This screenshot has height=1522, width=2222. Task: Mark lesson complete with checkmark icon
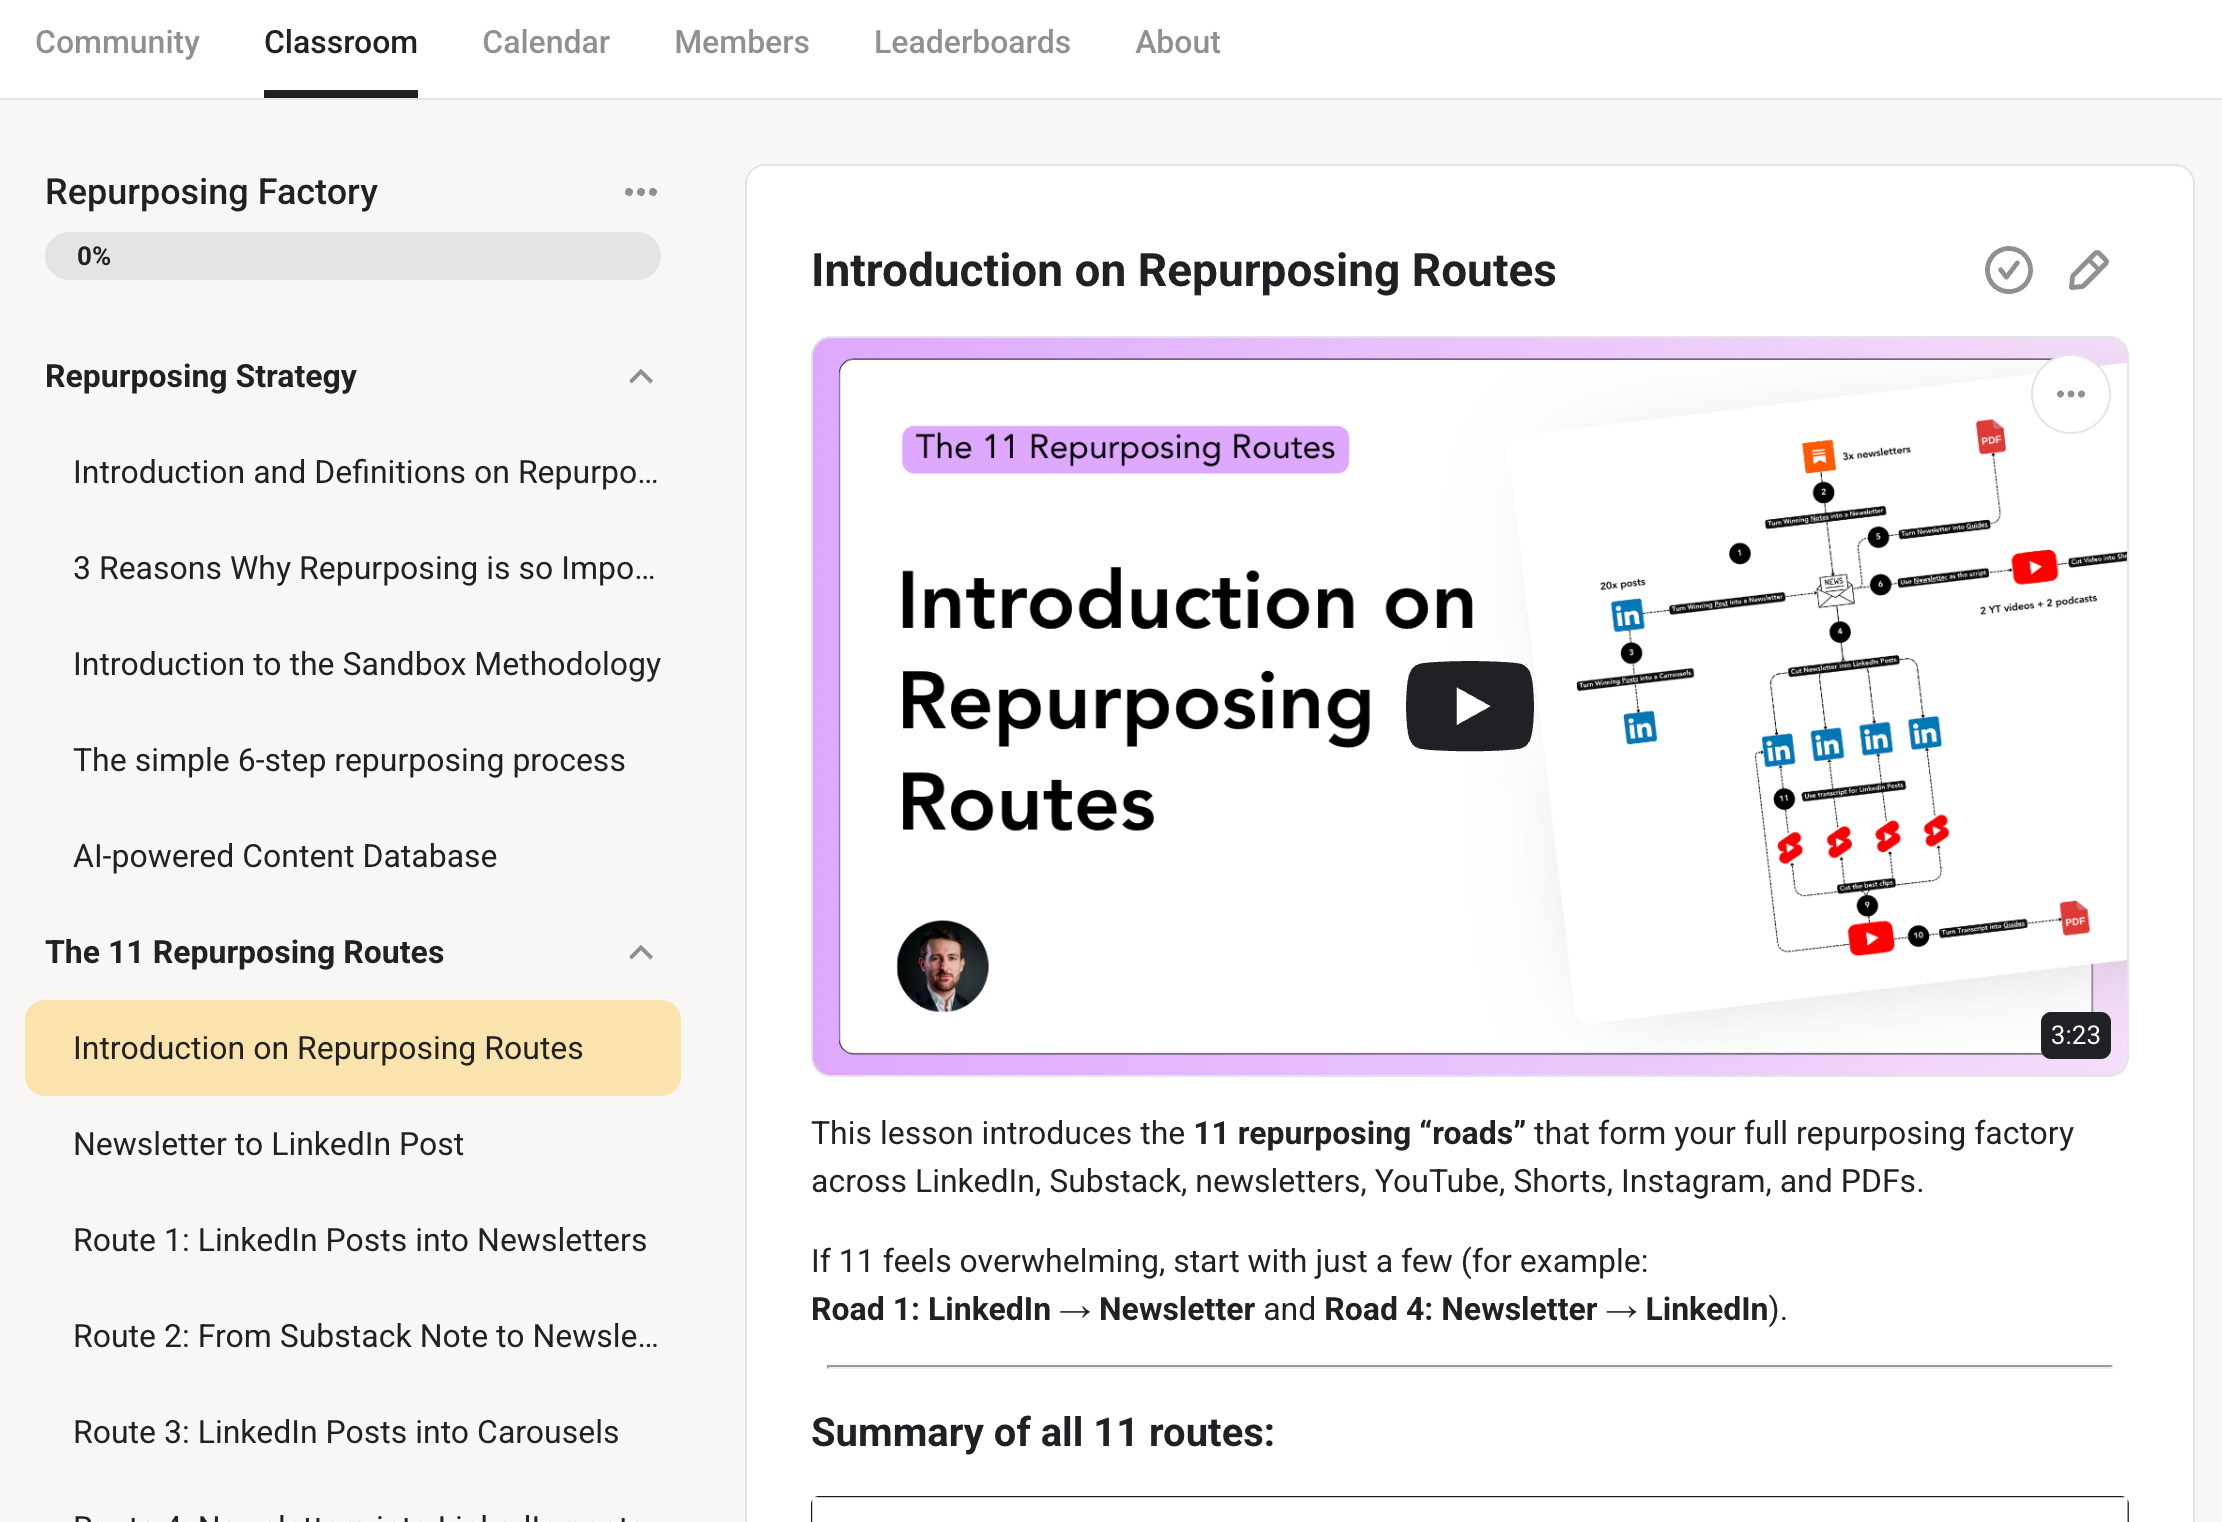coord(2008,270)
